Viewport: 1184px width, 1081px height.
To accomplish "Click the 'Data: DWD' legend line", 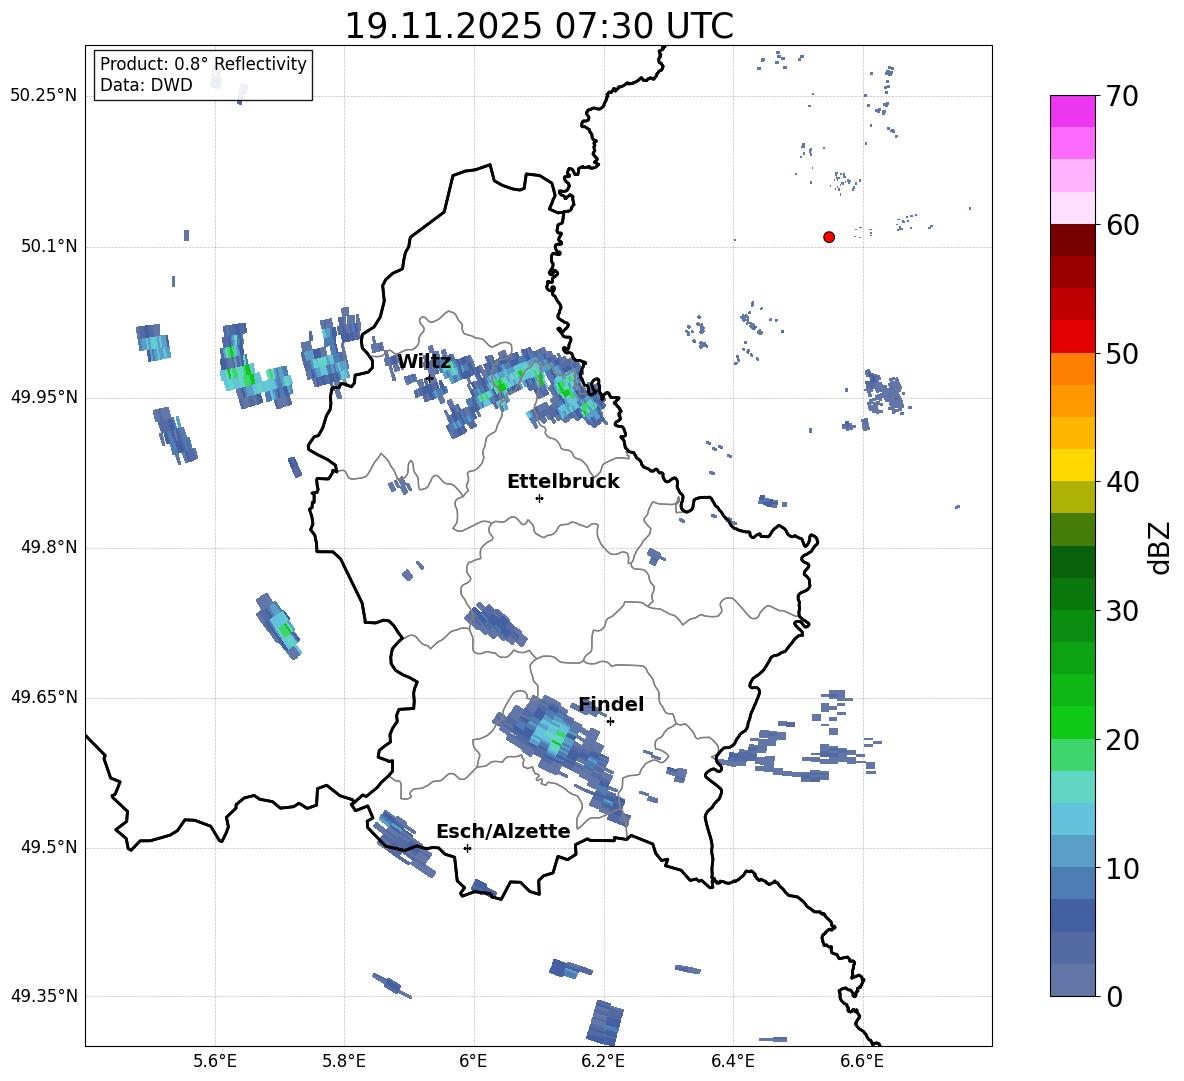I will tap(146, 85).
